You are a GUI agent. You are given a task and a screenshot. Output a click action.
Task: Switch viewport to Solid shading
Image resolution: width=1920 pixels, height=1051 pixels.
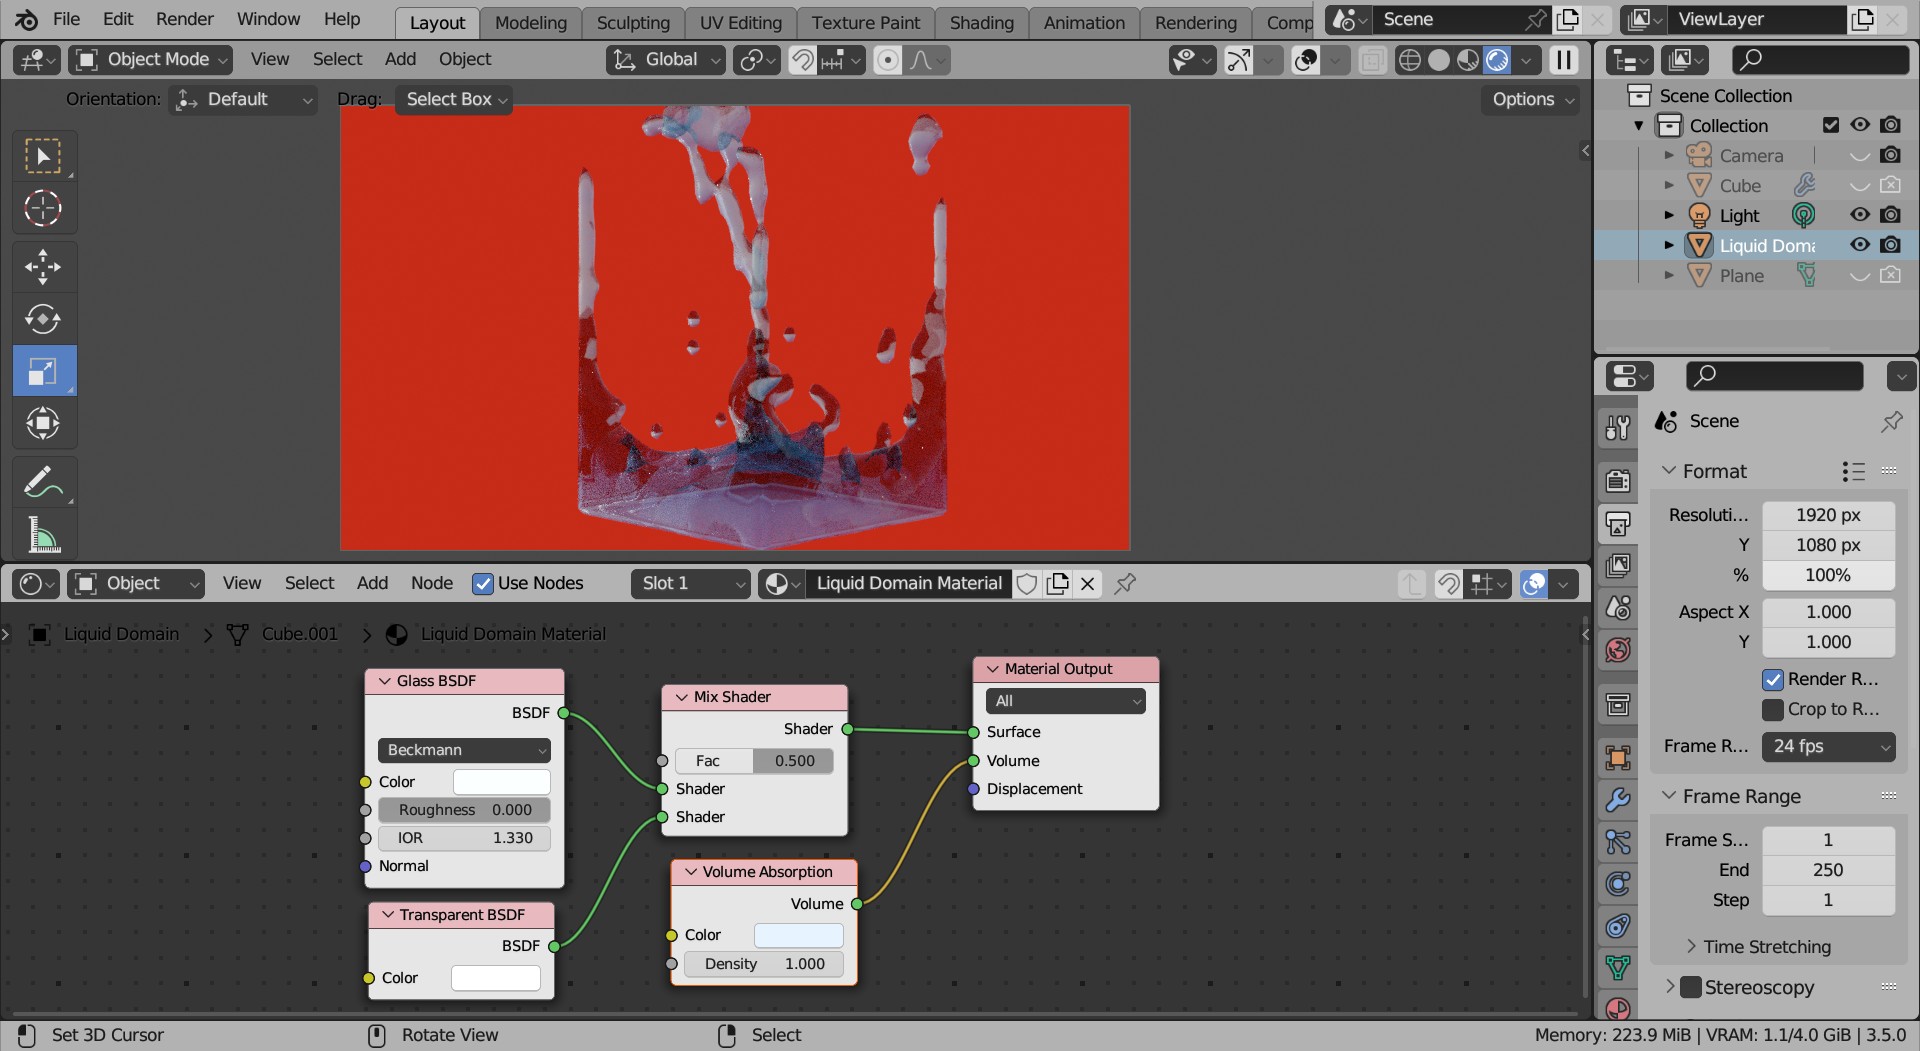1439,60
